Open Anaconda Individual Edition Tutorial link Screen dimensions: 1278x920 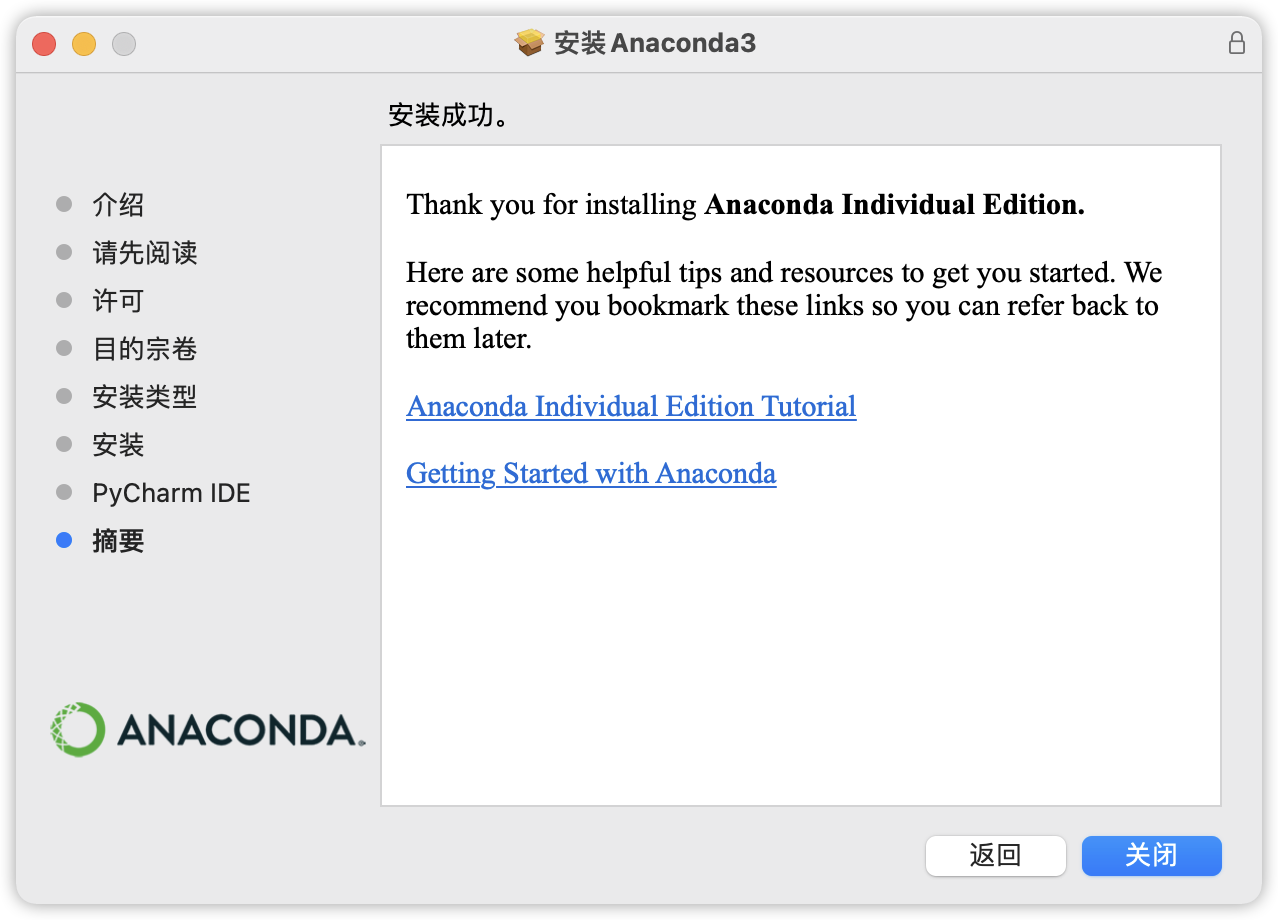click(631, 407)
